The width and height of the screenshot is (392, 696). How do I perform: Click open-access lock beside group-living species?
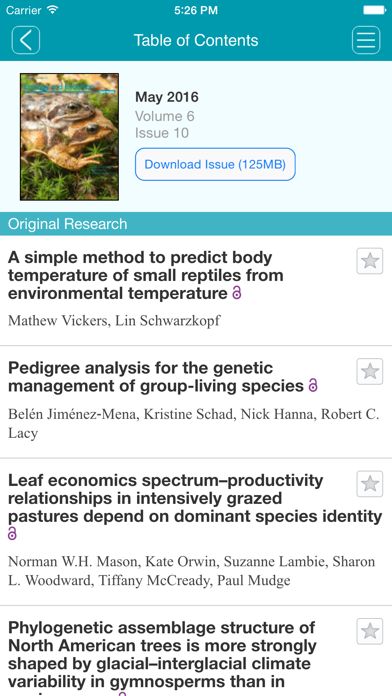point(313,386)
